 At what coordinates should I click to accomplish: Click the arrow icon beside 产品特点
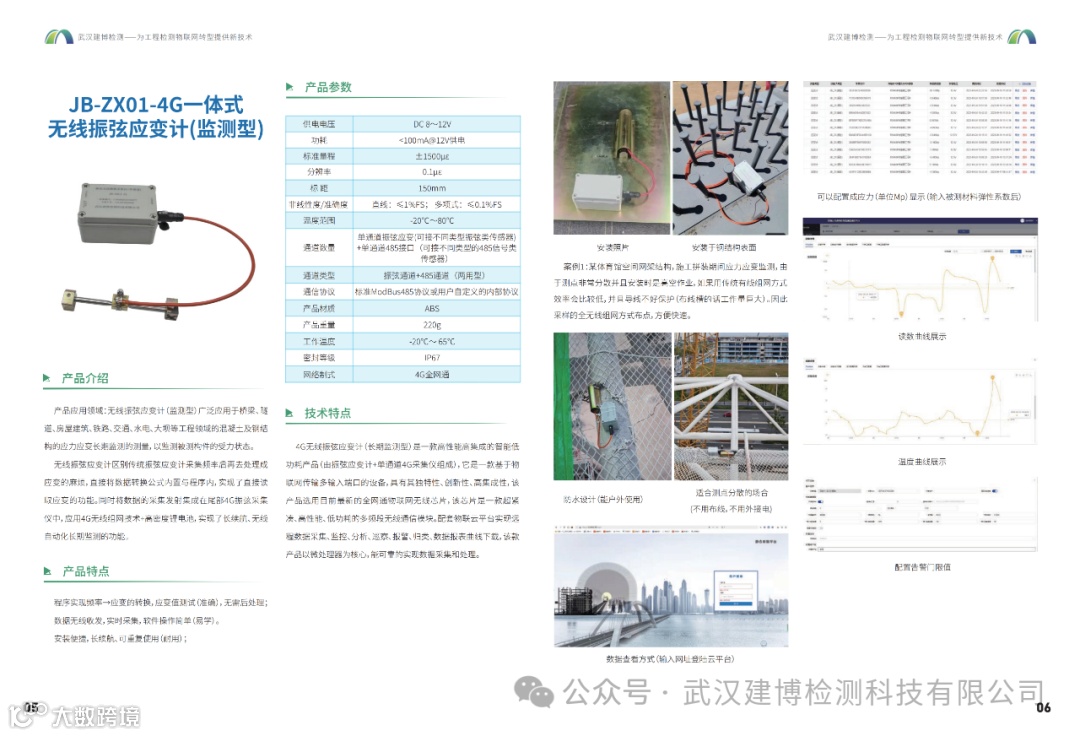(47, 571)
